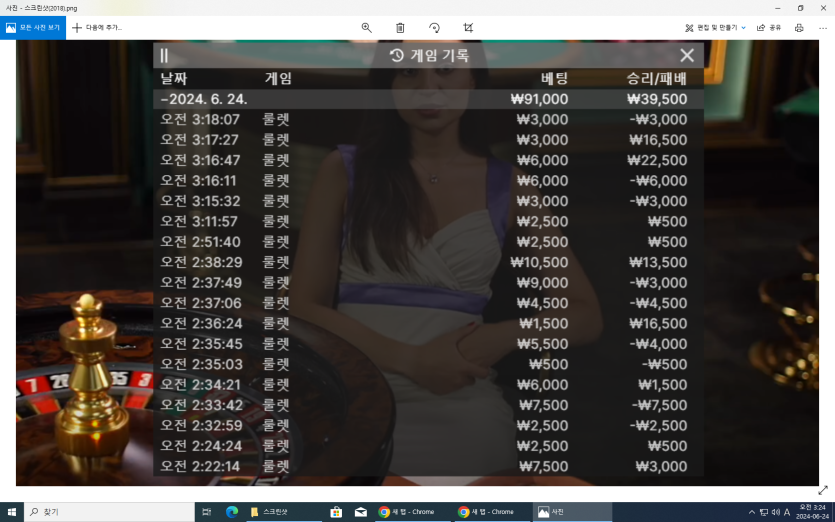Click the pause bars icon in game panel
The image size is (835, 522).
coord(164,55)
